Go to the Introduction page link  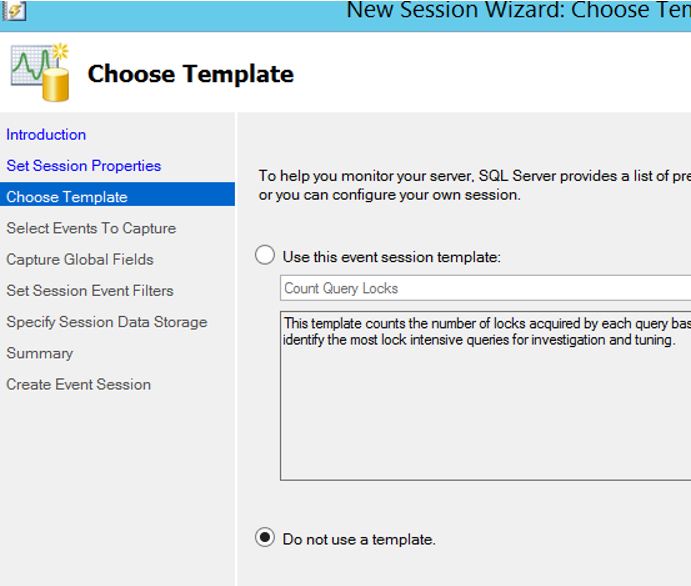click(x=46, y=135)
